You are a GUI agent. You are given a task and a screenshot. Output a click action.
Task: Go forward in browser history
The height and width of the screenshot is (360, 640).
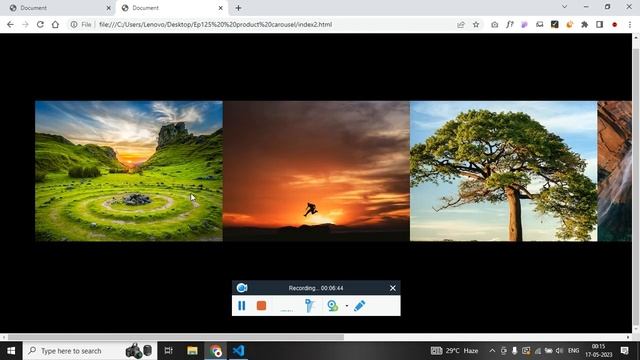(x=25, y=24)
